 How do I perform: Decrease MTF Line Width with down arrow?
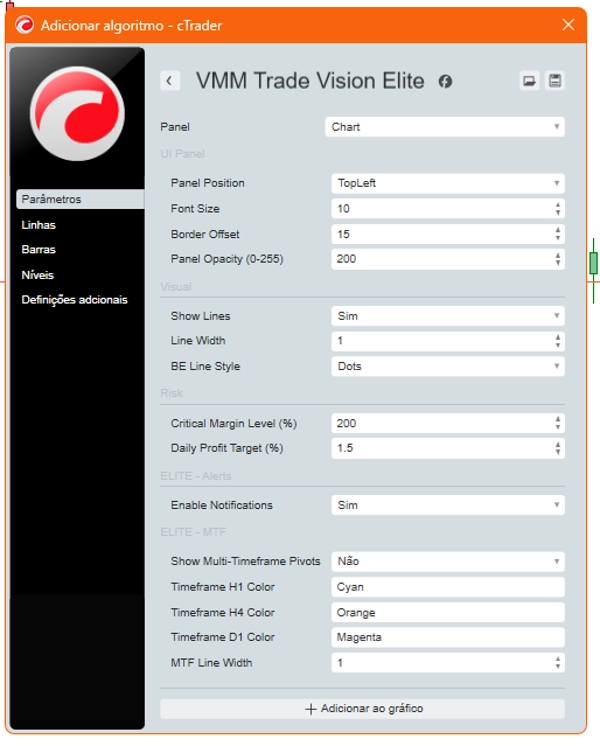pyautogui.click(x=558, y=667)
